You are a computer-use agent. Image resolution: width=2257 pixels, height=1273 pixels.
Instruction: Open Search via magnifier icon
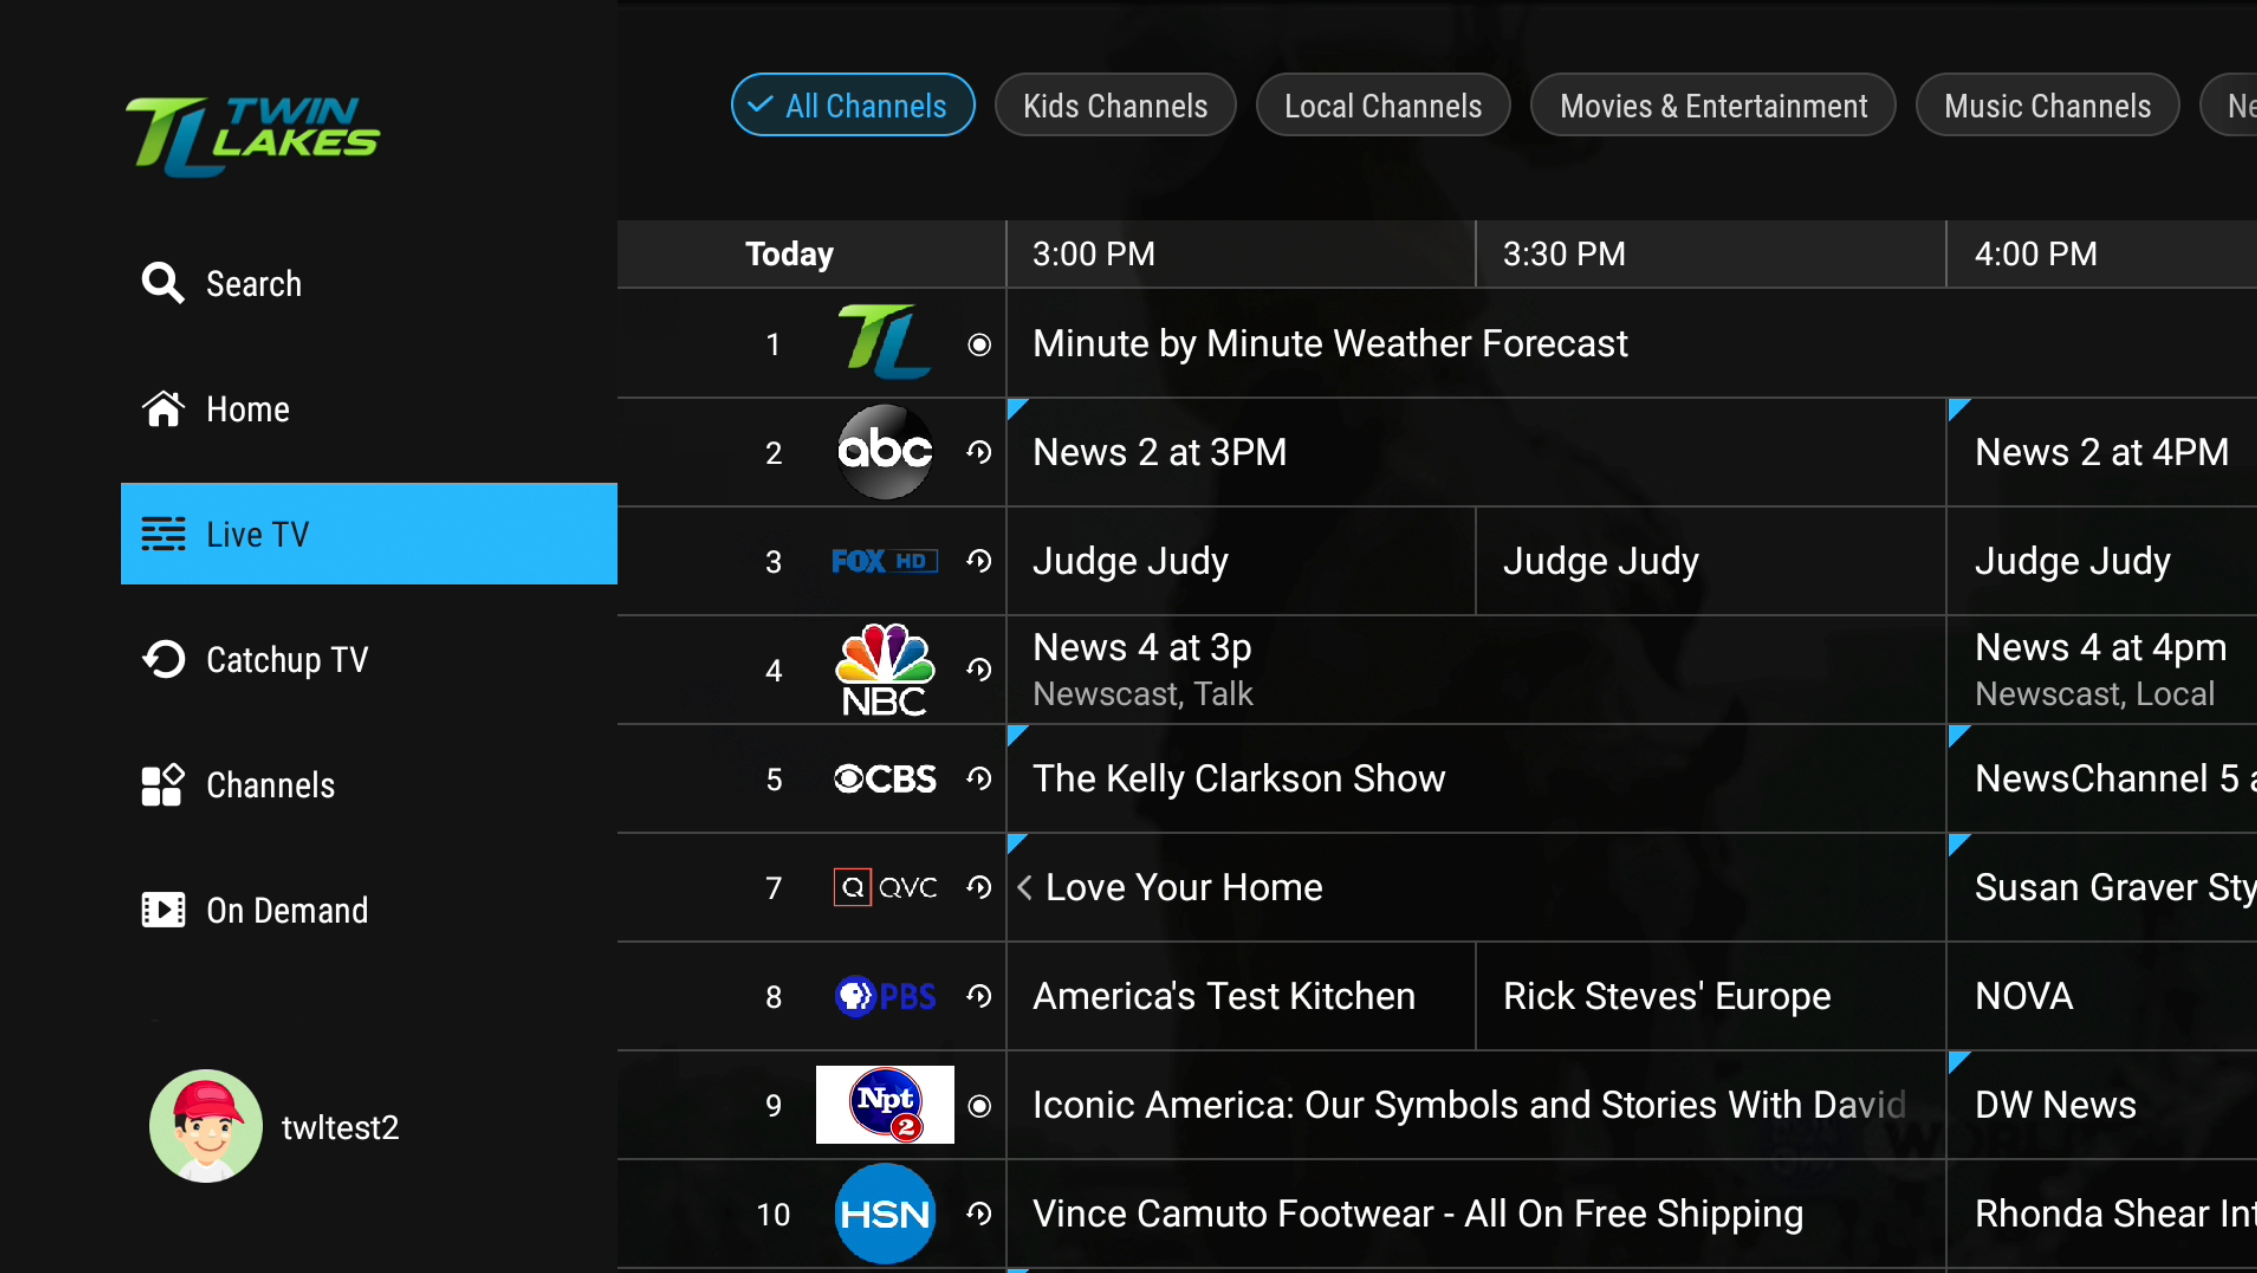(162, 283)
